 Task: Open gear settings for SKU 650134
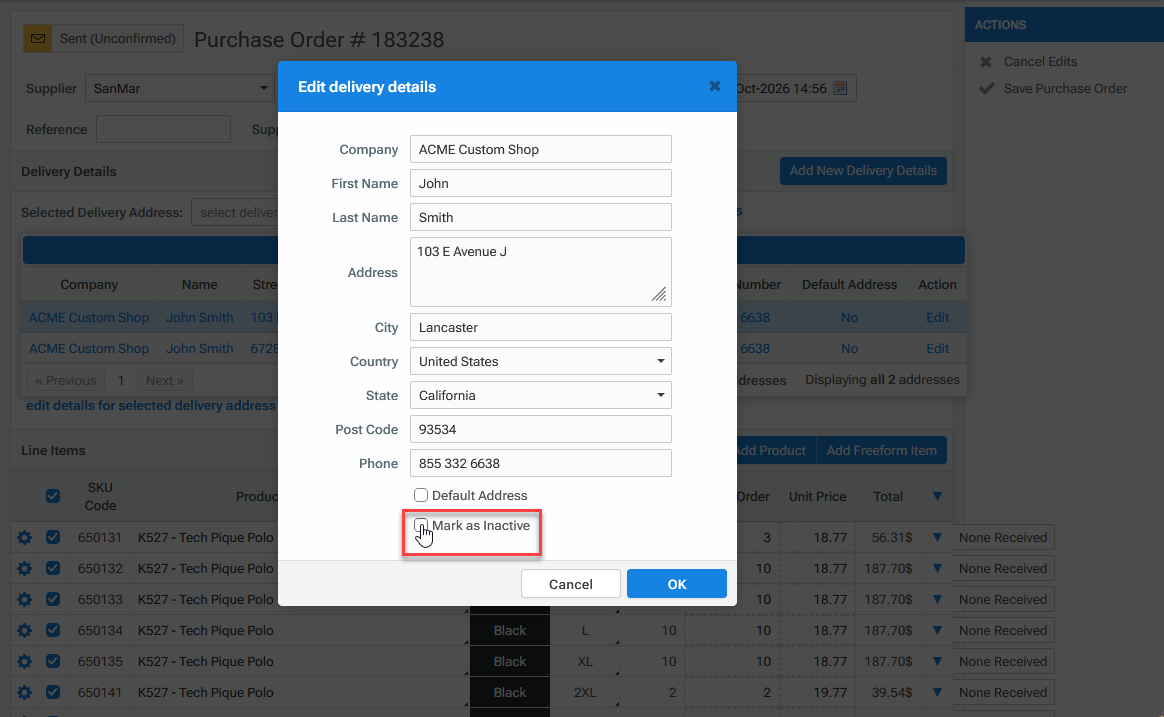tap(24, 630)
